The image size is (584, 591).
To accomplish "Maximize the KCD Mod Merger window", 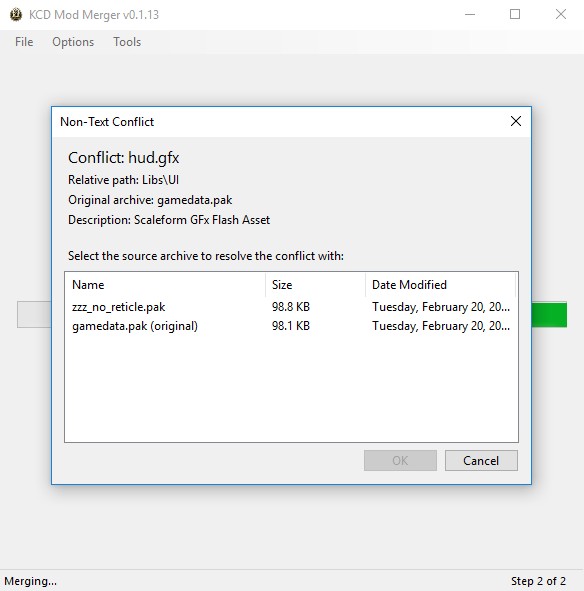I will point(515,15).
